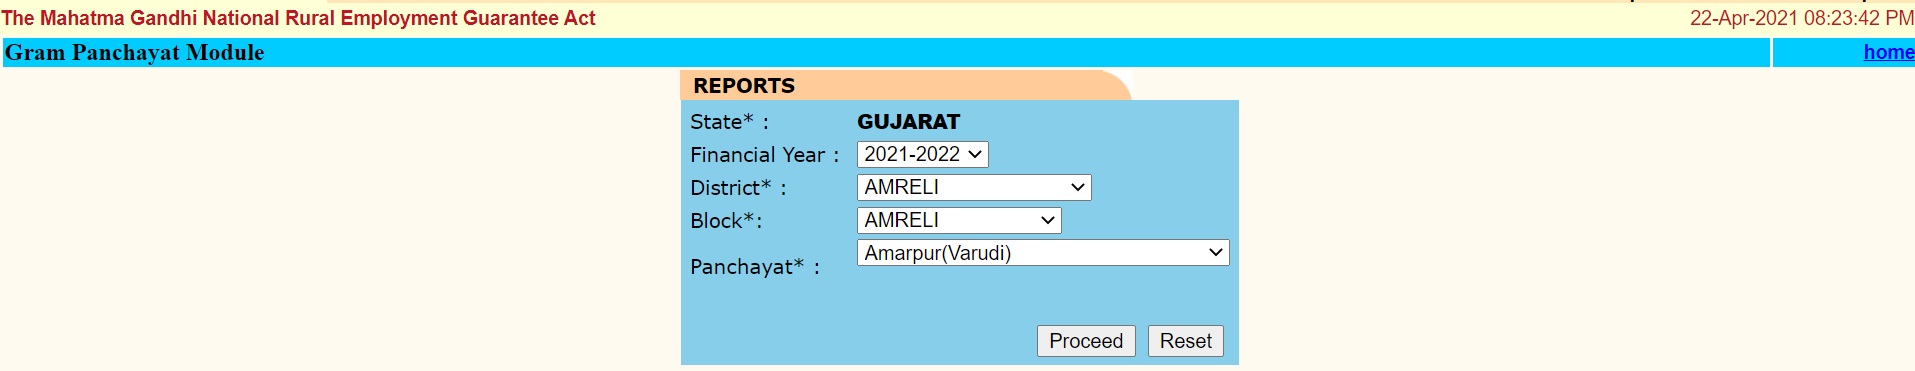The height and width of the screenshot is (371, 1915).
Task: Select the REPORTS tab header
Action: [744, 86]
